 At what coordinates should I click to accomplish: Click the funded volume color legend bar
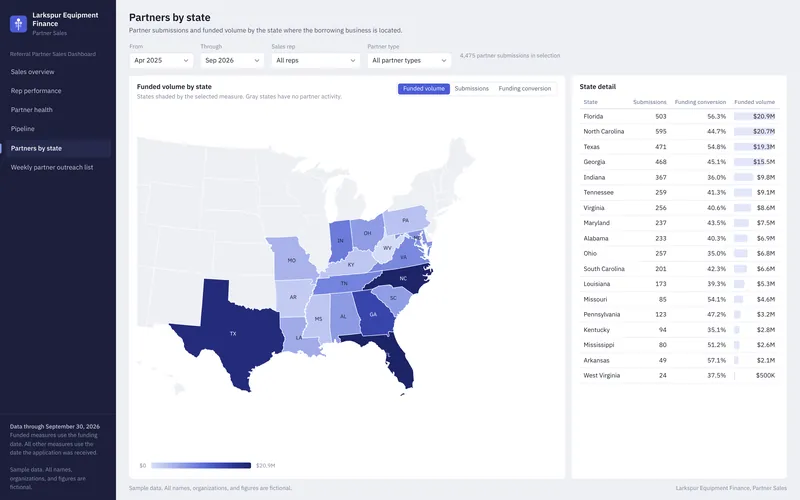tap(201, 465)
